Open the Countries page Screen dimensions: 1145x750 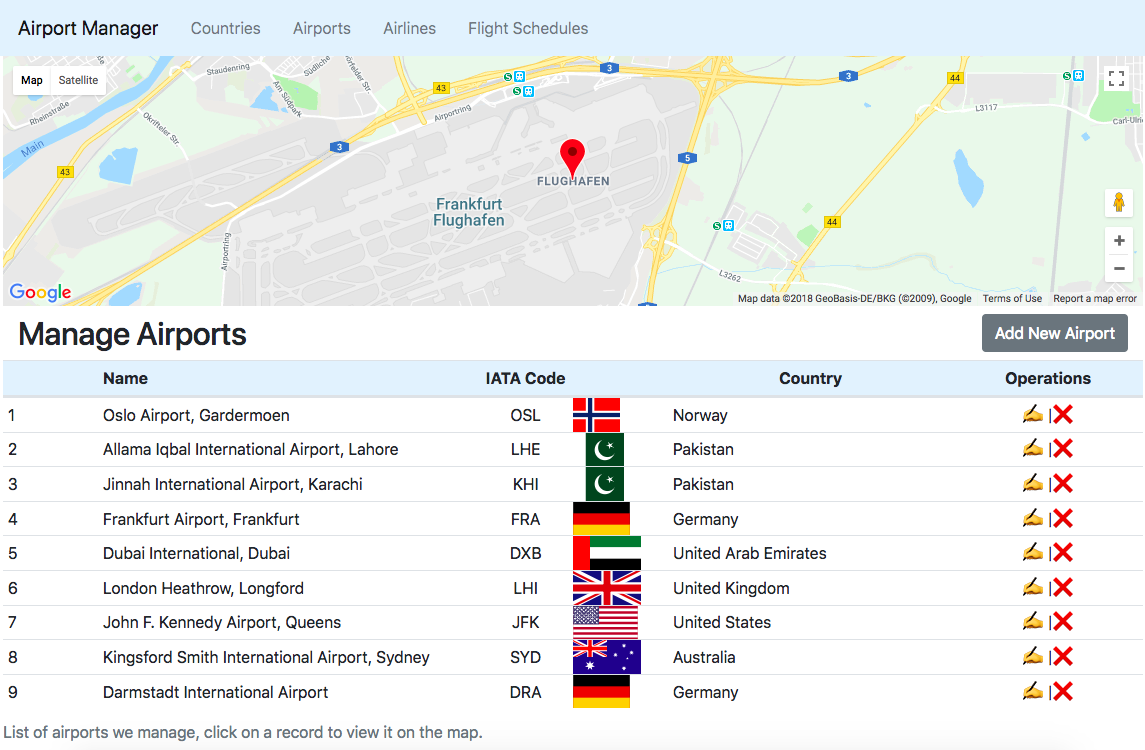(x=226, y=28)
